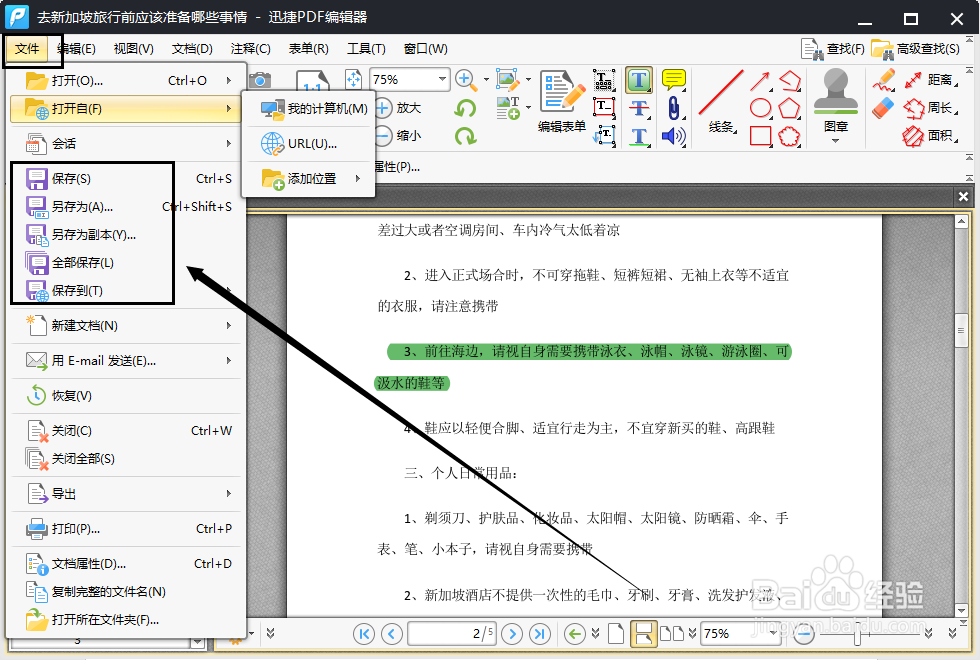The image size is (980, 660).
Task: Select the 线条 line drawing tool
Action: coord(721,100)
